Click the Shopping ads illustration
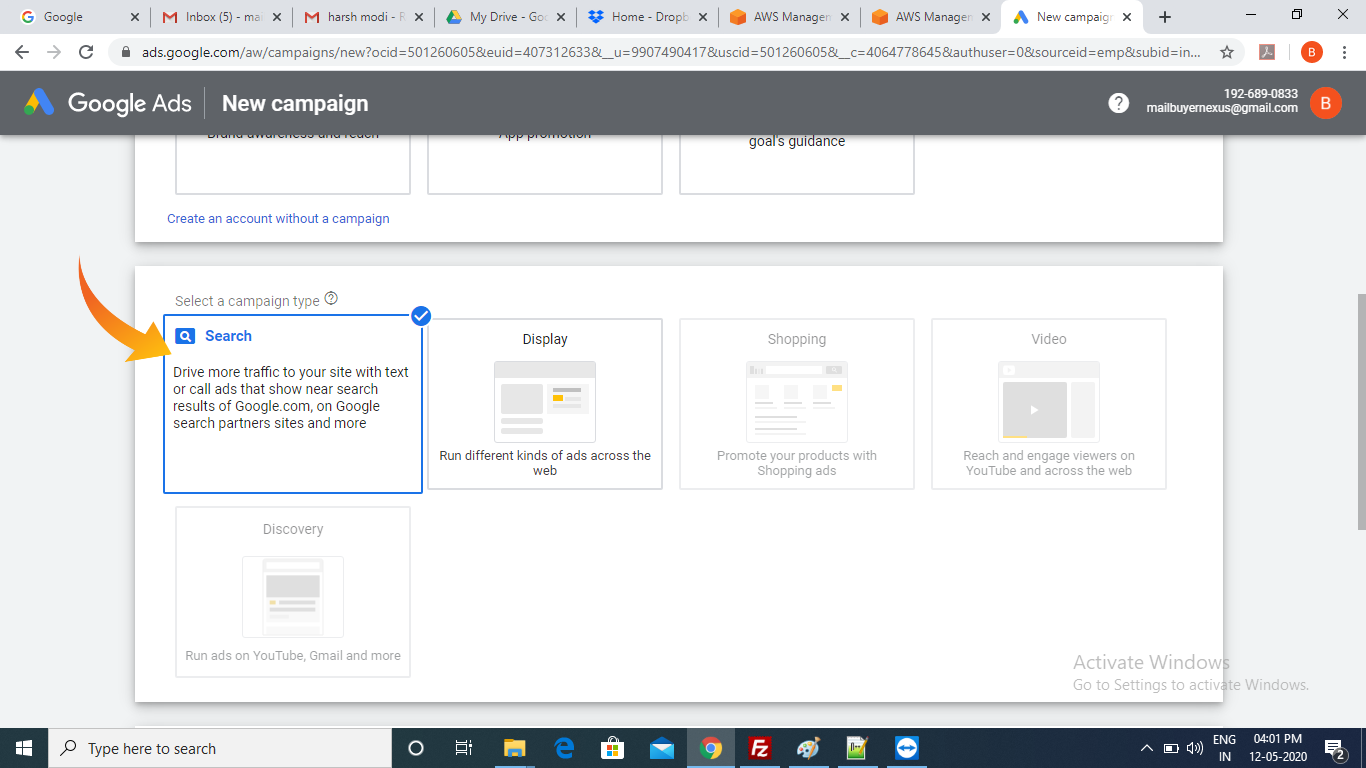1366x768 pixels. click(x=797, y=402)
